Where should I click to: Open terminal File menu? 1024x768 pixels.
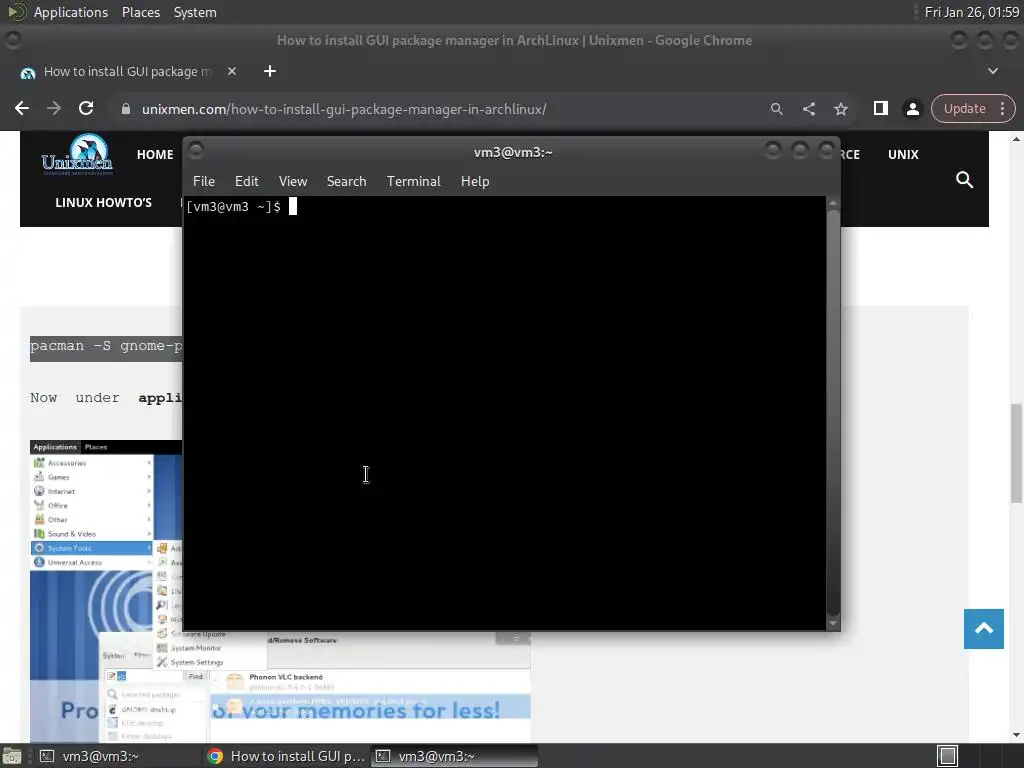204,181
